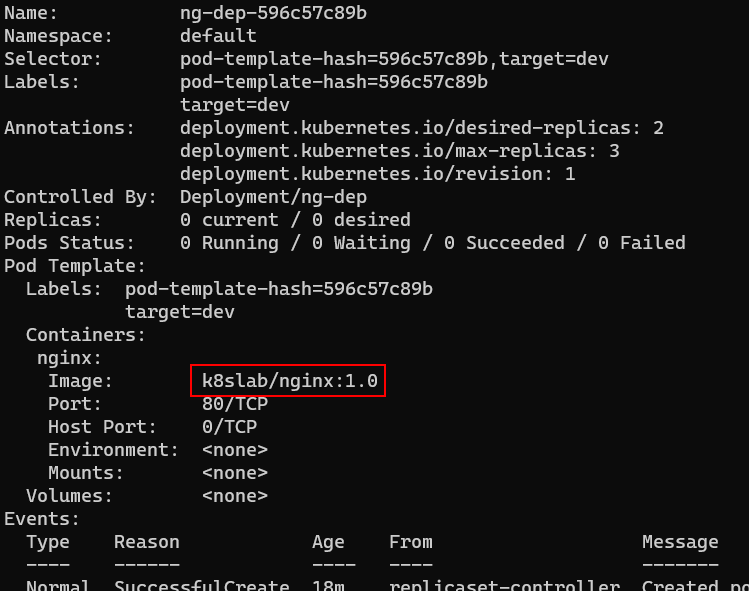The width and height of the screenshot is (749, 591).
Task: Click the Host Port value 0/TCP
Action: click(x=229, y=427)
